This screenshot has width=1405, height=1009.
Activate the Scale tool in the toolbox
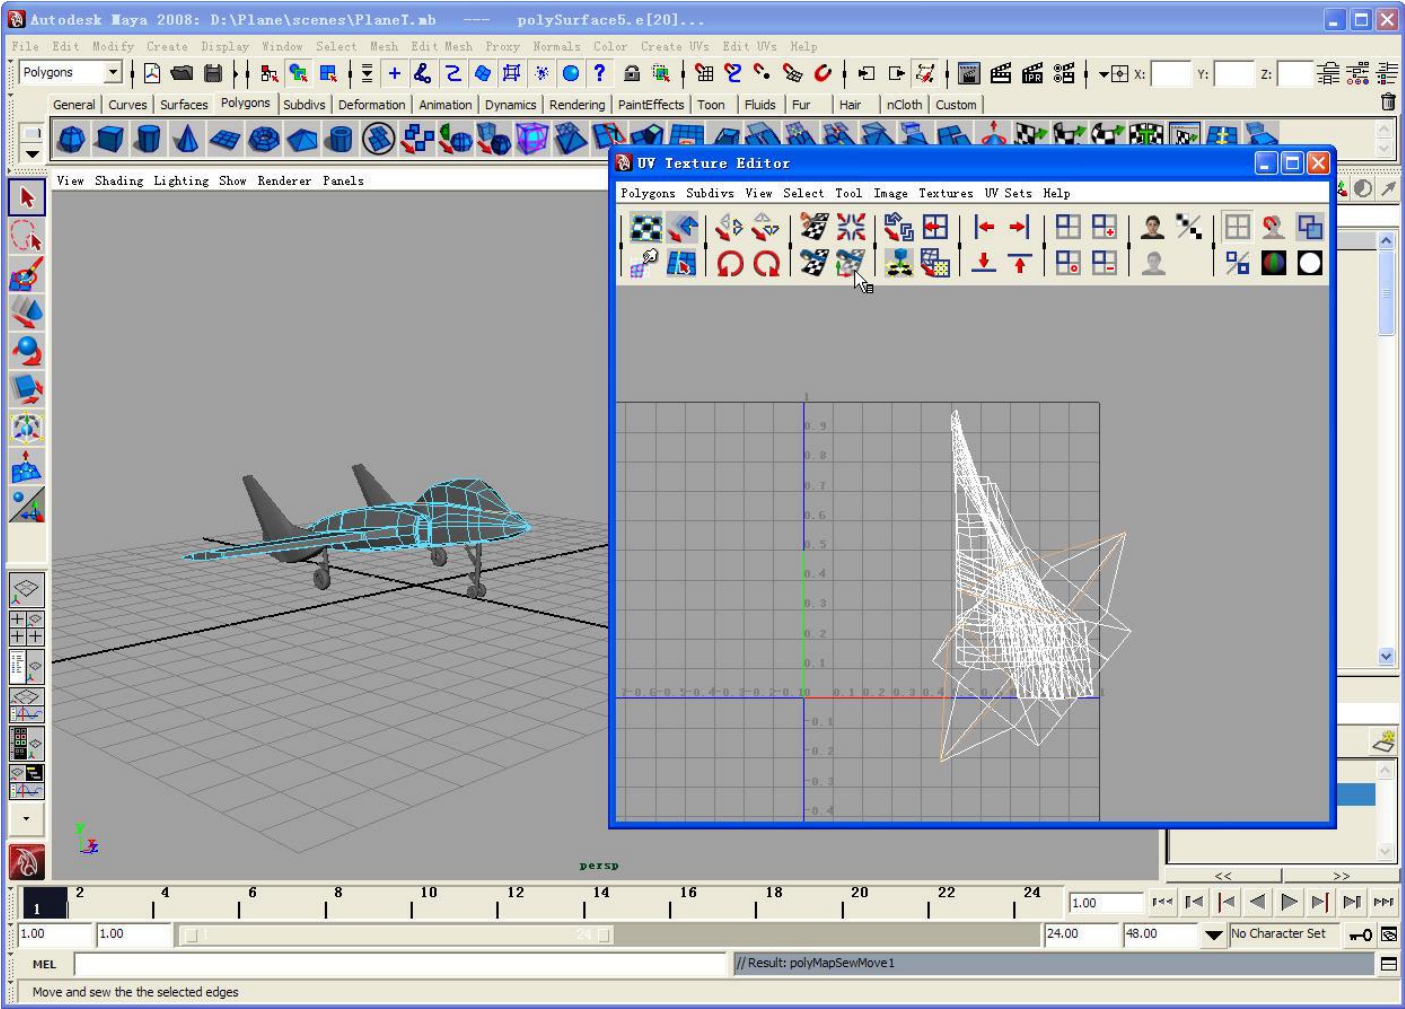tap(27, 389)
